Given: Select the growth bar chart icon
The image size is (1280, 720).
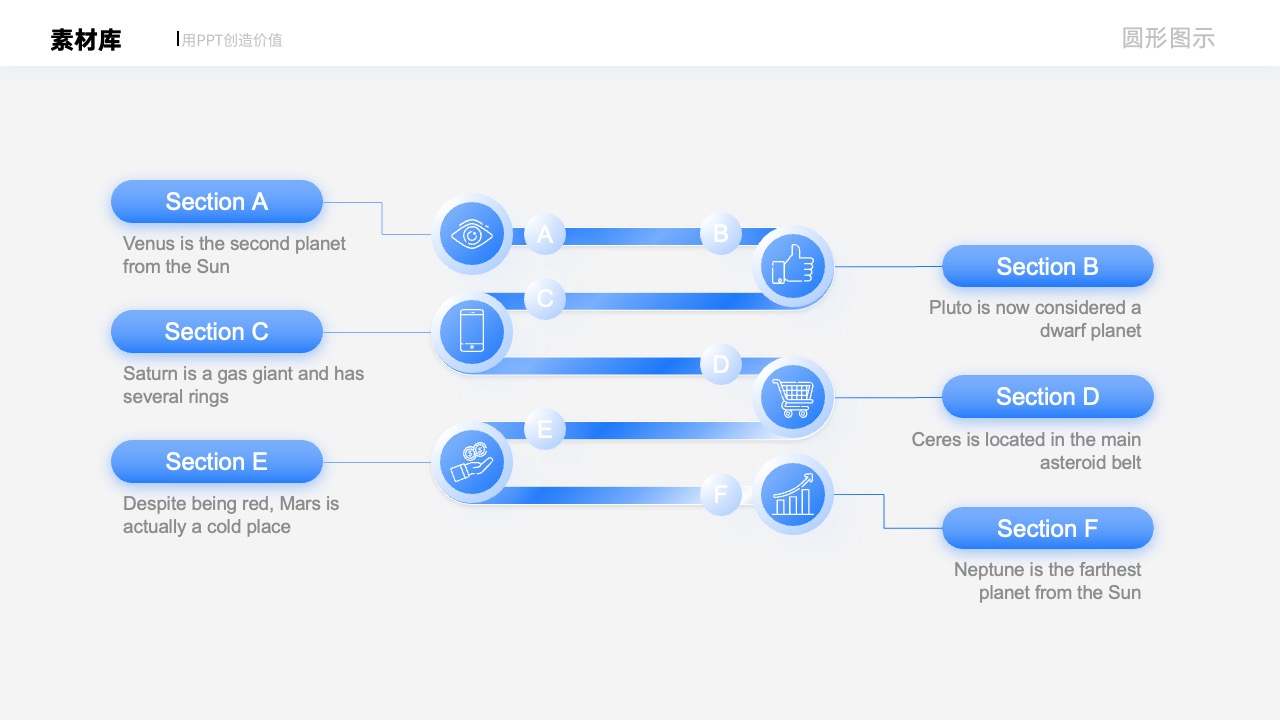Looking at the screenshot, I should [793, 494].
